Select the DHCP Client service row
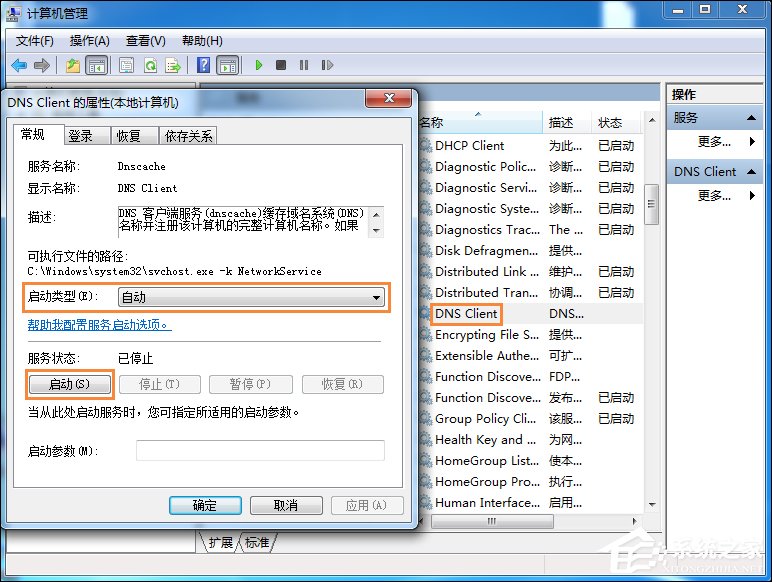772x582 pixels. [469, 145]
